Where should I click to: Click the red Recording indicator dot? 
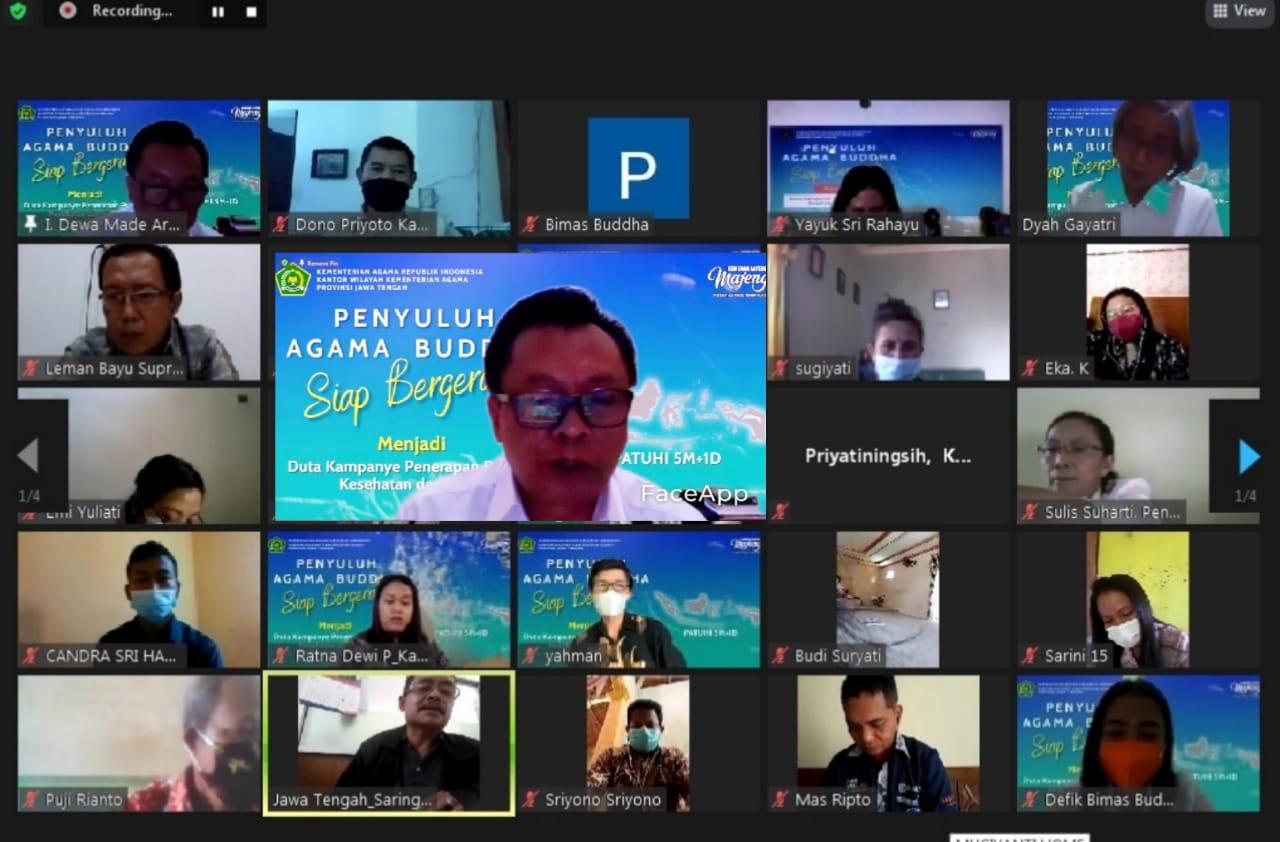[x=68, y=11]
